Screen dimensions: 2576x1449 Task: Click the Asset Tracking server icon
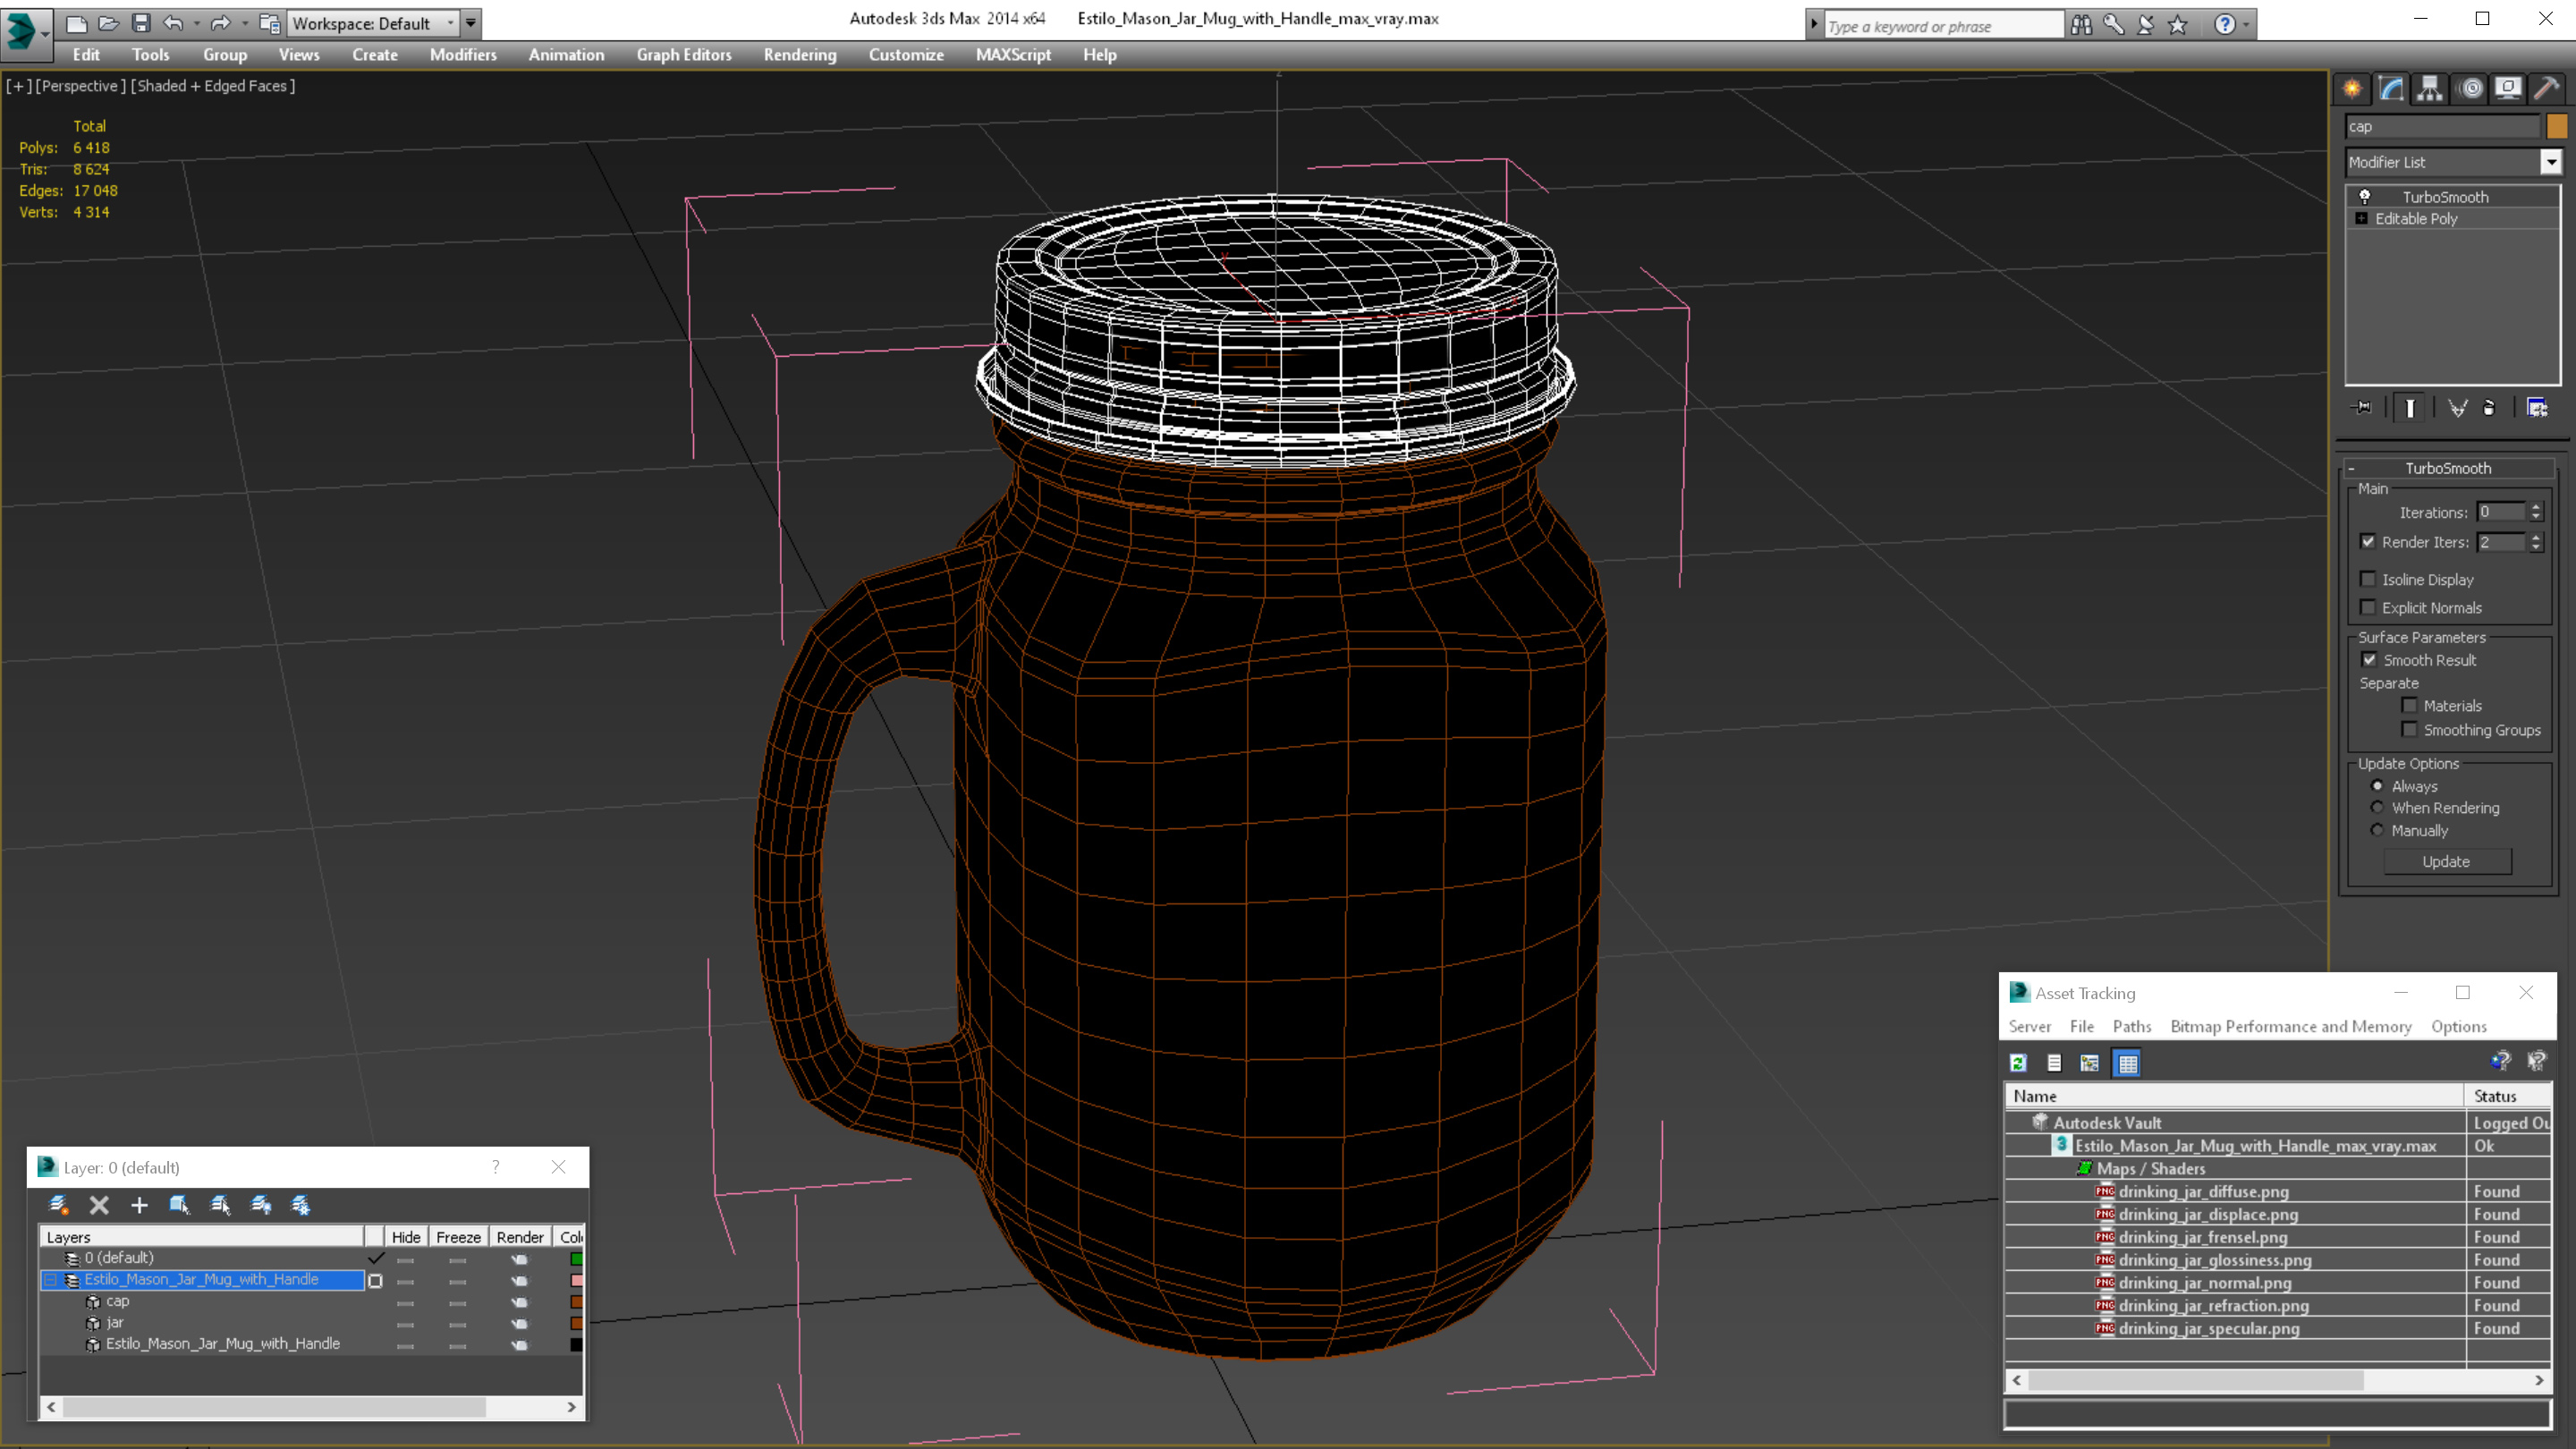point(2031,1026)
